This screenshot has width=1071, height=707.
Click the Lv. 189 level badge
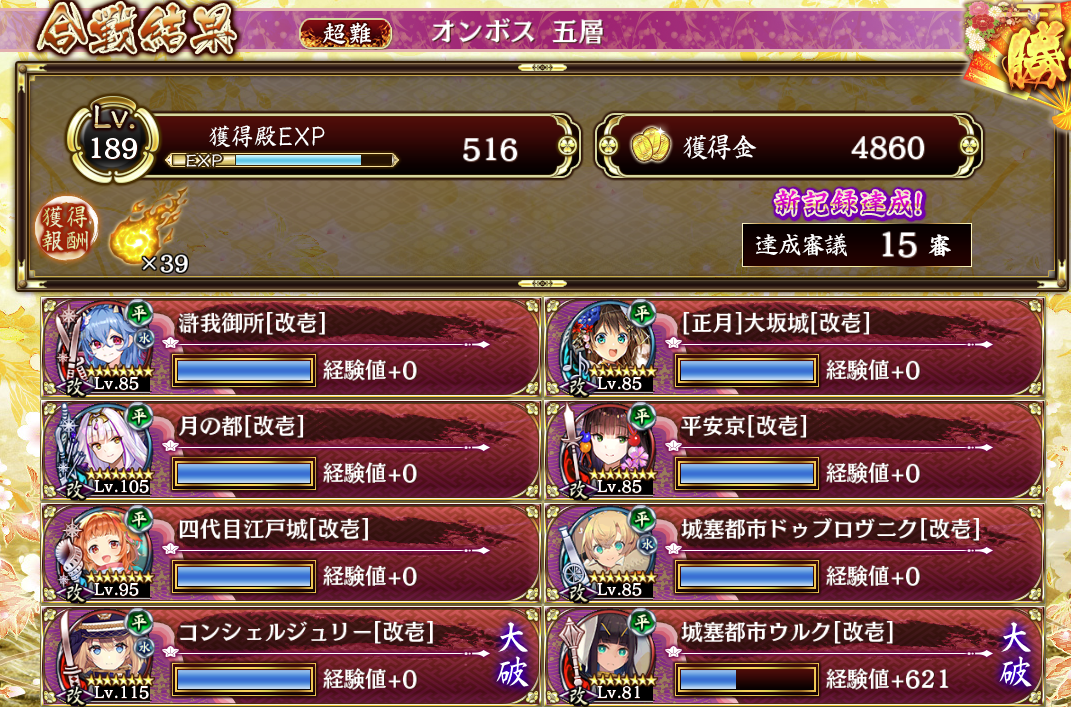[113, 139]
